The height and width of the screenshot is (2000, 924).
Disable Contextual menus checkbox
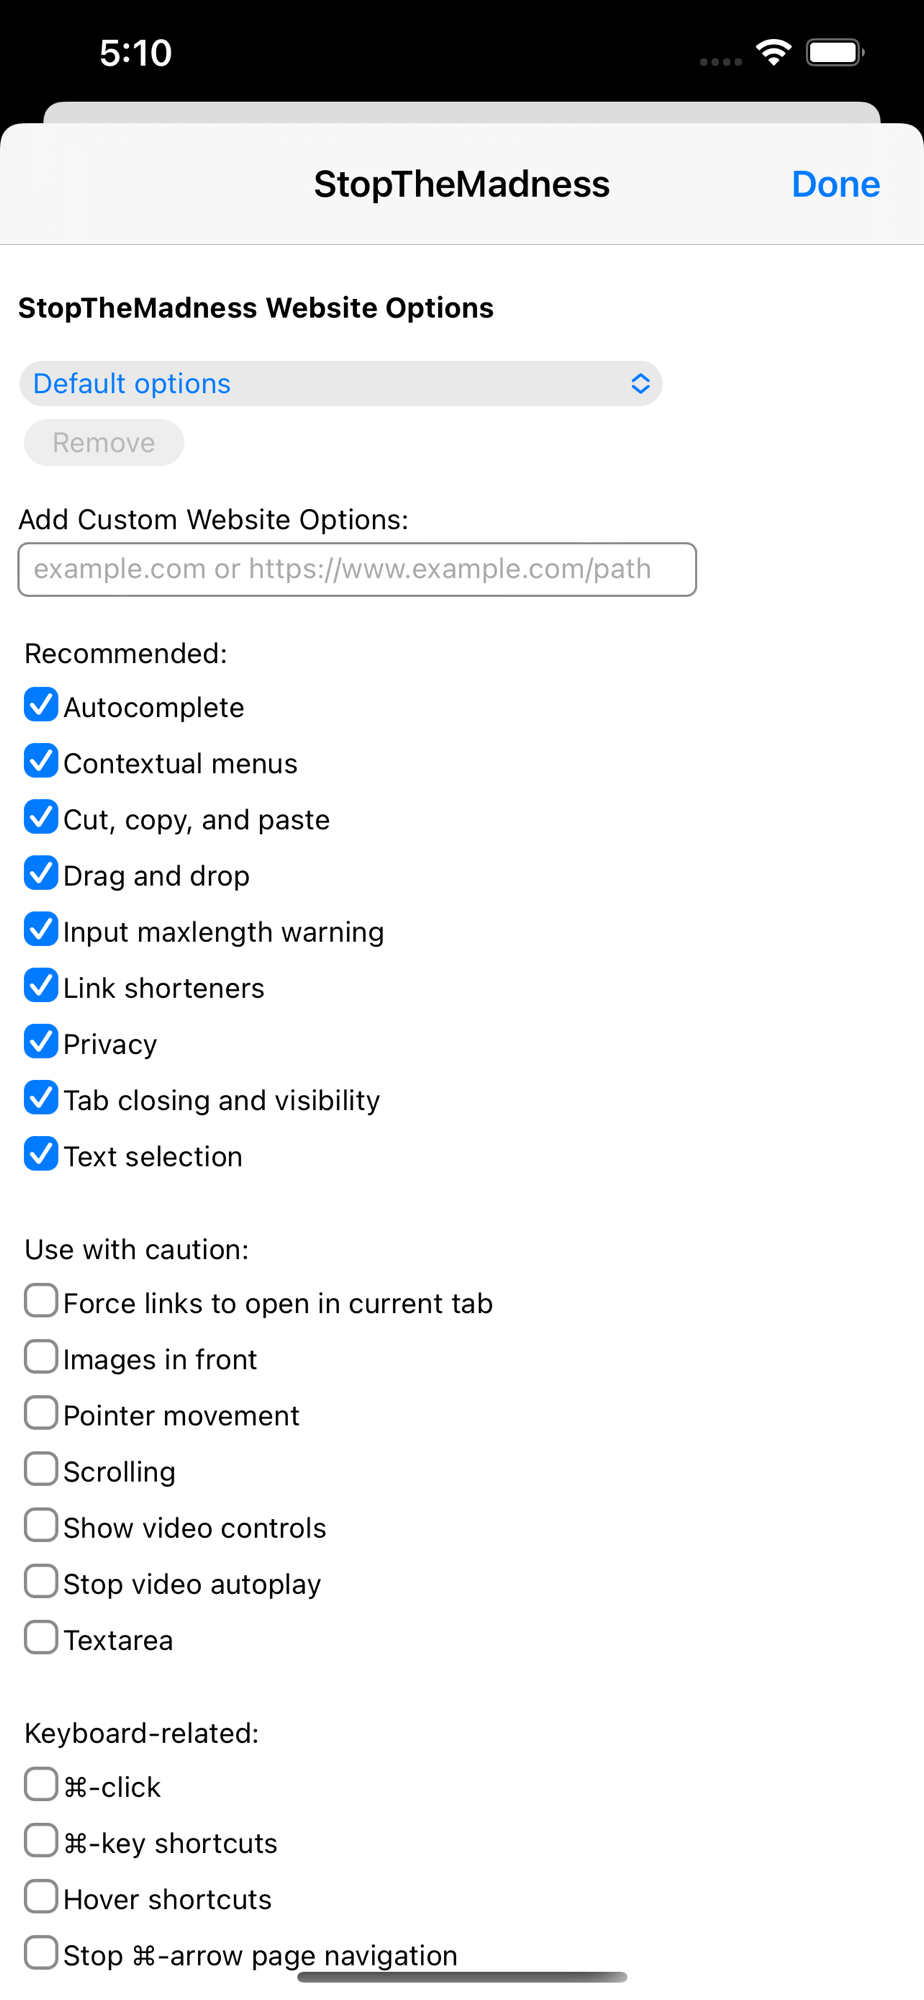pyautogui.click(x=41, y=761)
